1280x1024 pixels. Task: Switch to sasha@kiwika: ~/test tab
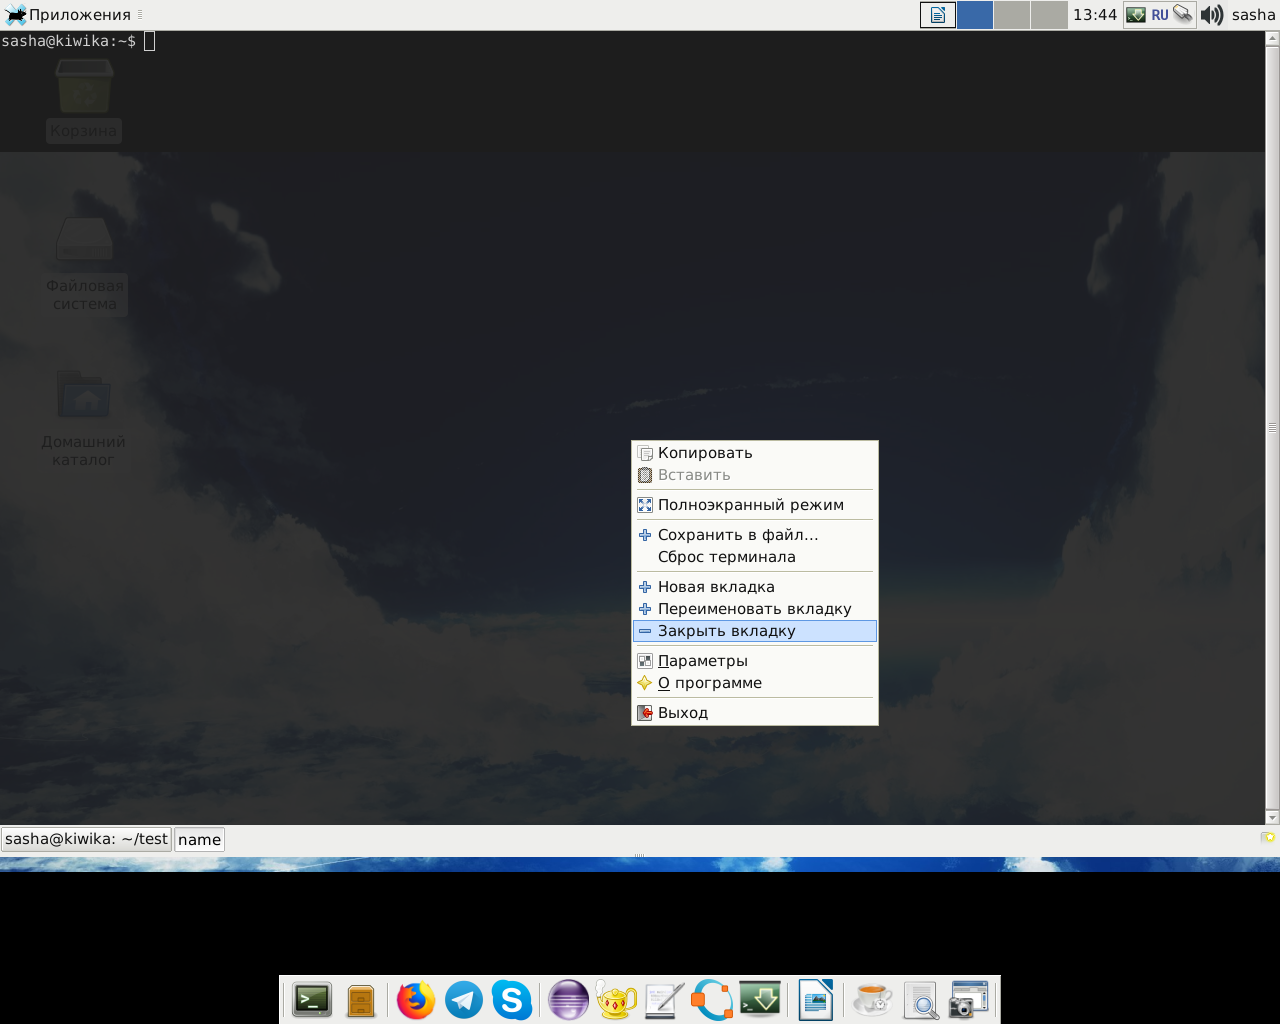(x=86, y=839)
